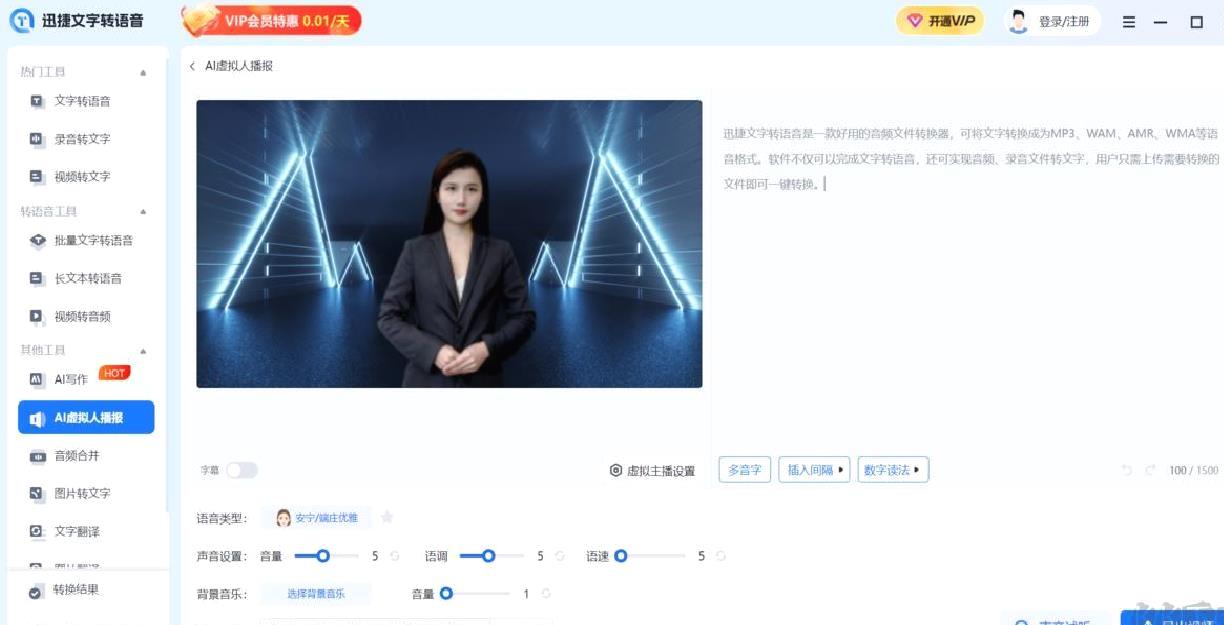This screenshot has height=625, width=1224.
Task: Select the 视频转文字 sidebar icon
Action: pos(37,177)
